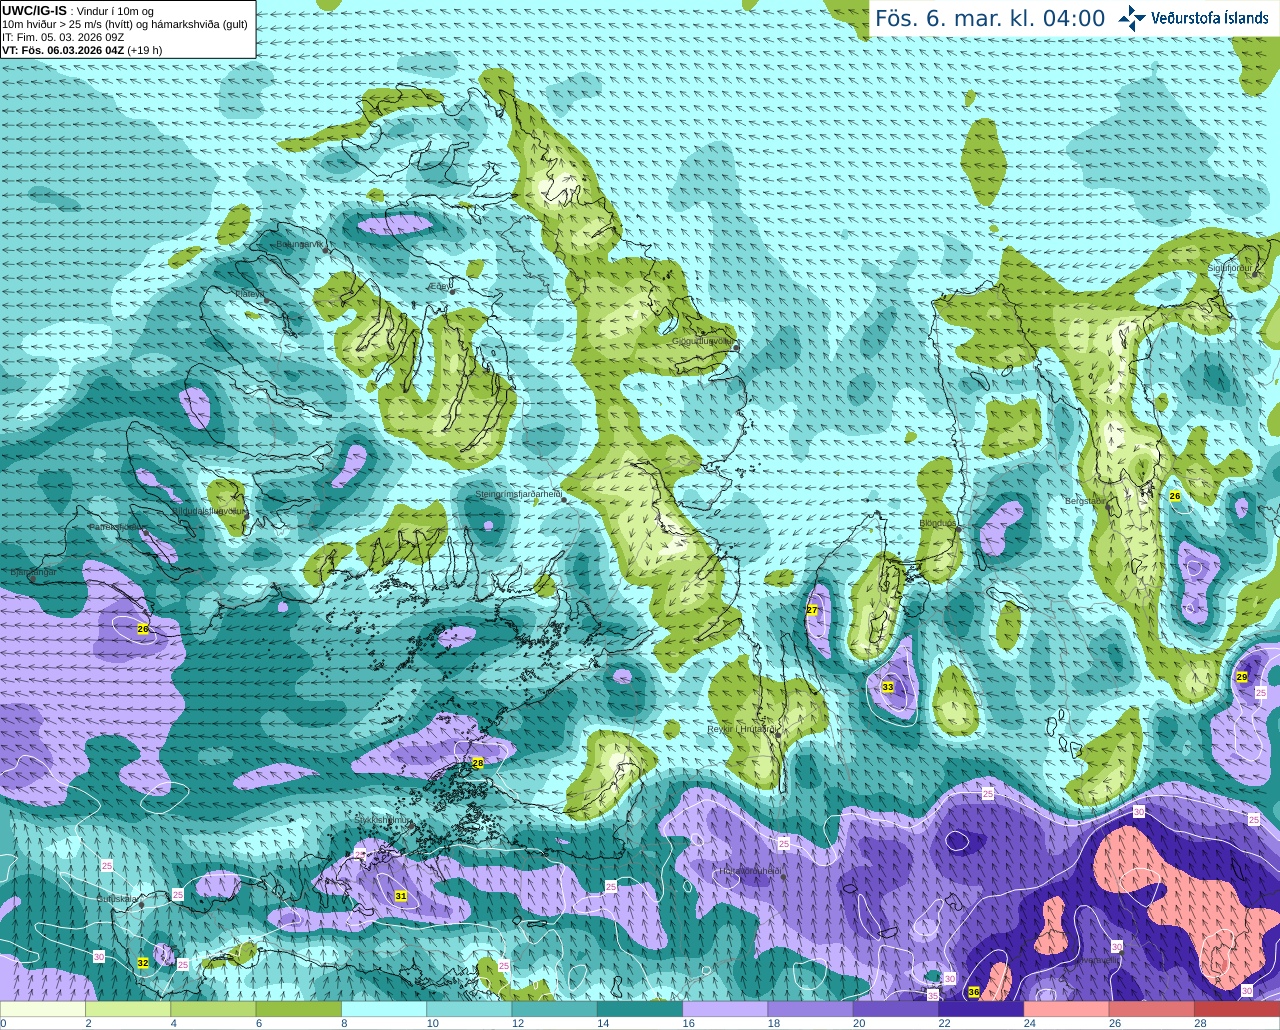Click the Holtavörðuheiði station label
The image size is (1280, 1030).
pyautogui.click(x=749, y=871)
